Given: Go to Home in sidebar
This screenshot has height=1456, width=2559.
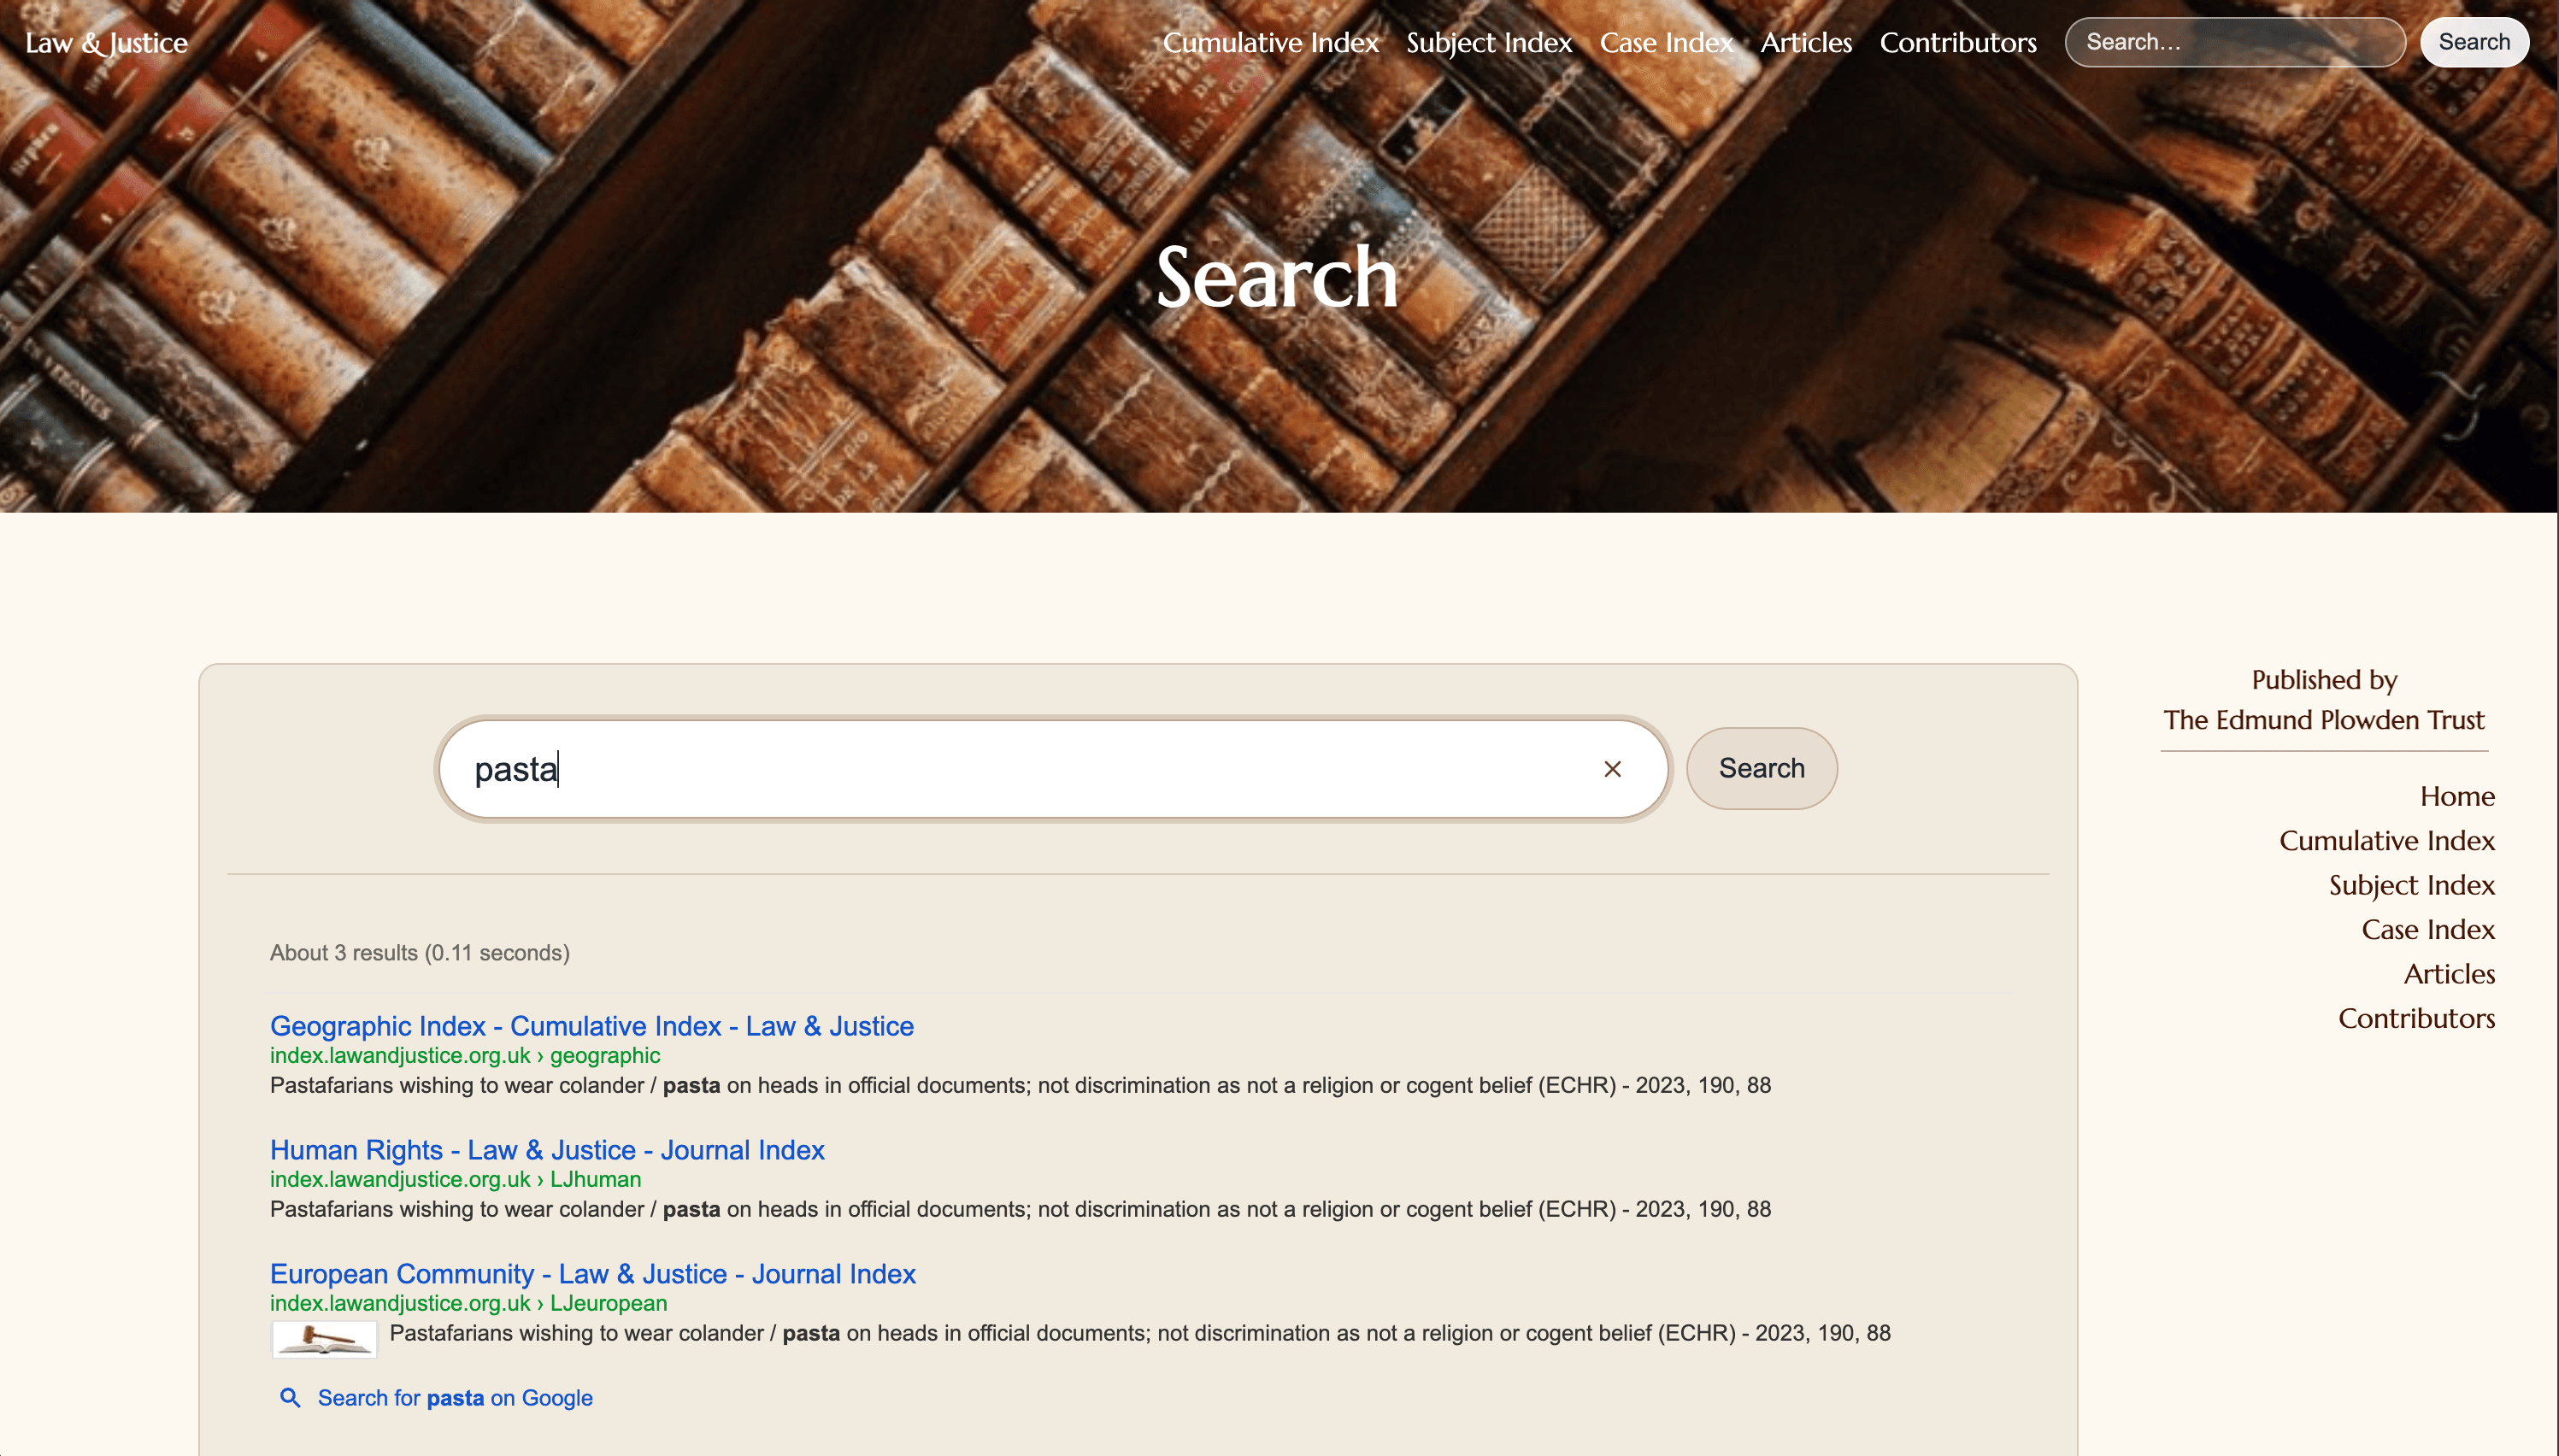Looking at the screenshot, I should click(x=2456, y=796).
